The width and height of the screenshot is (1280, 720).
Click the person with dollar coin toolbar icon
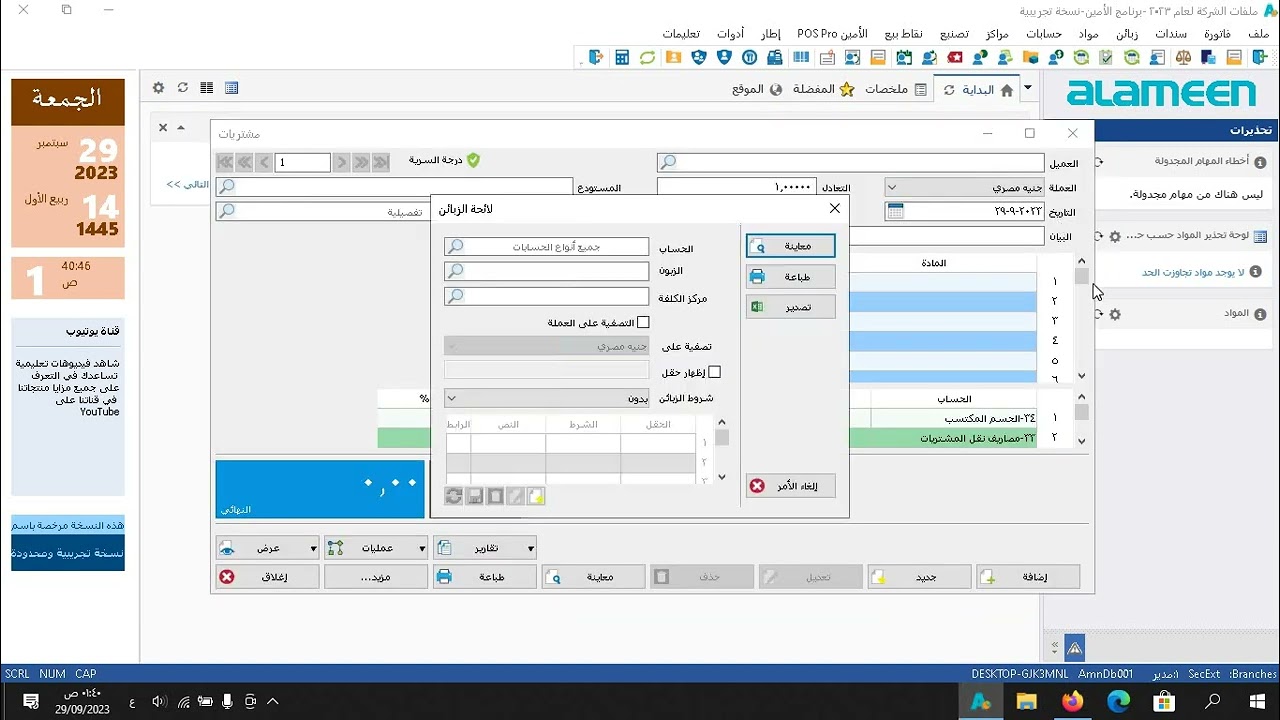[x=1056, y=58]
